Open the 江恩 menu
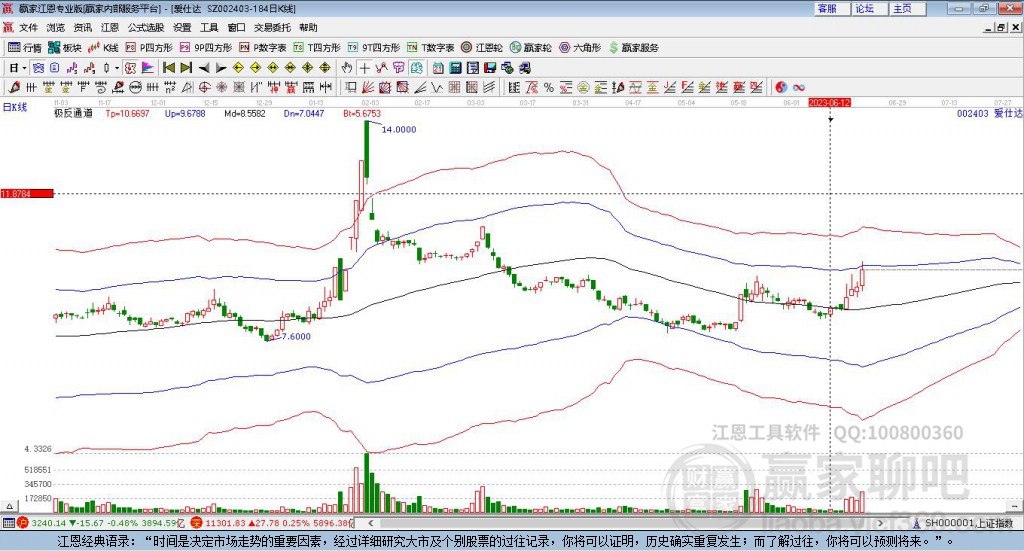This screenshot has width=1024, height=551. [110, 27]
